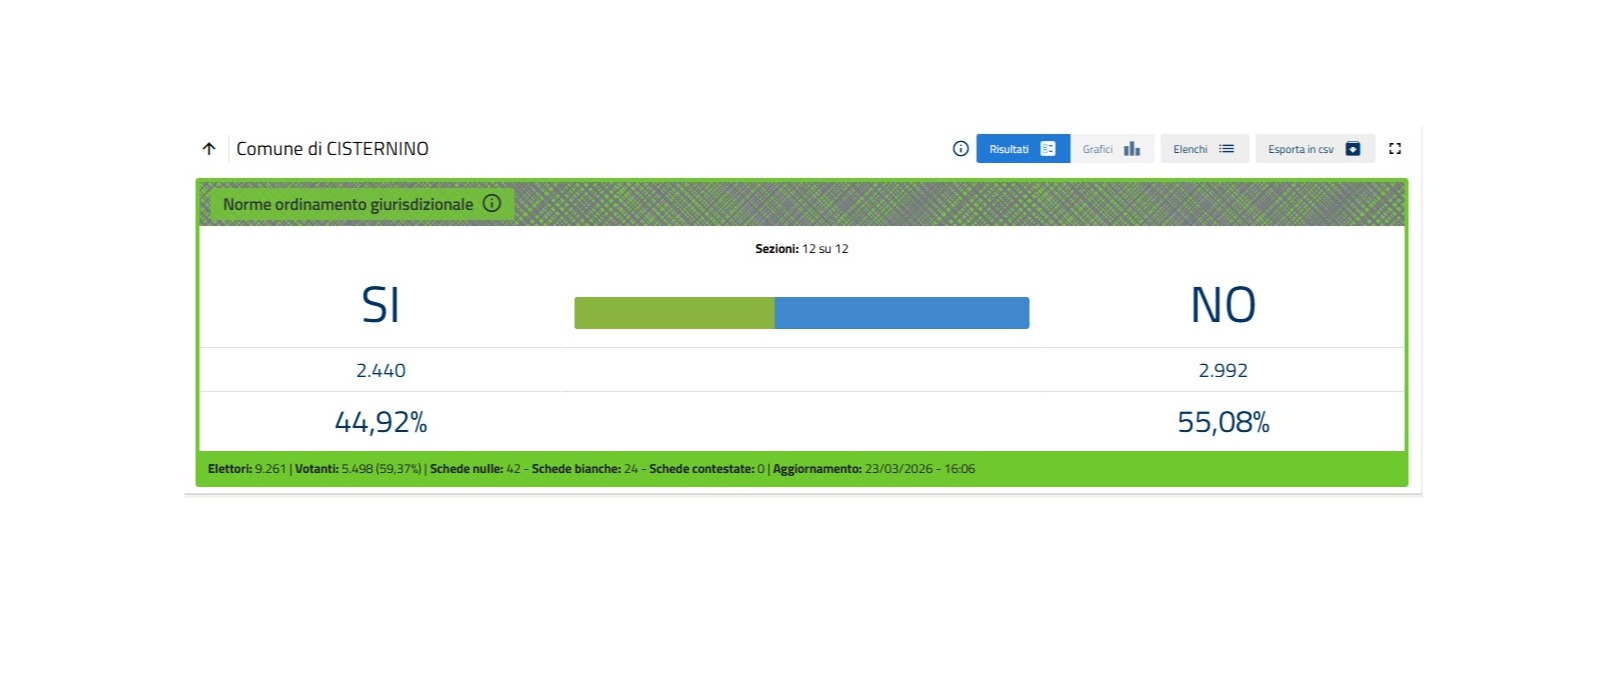Click the info icon beside Risultati

click(x=960, y=149)
